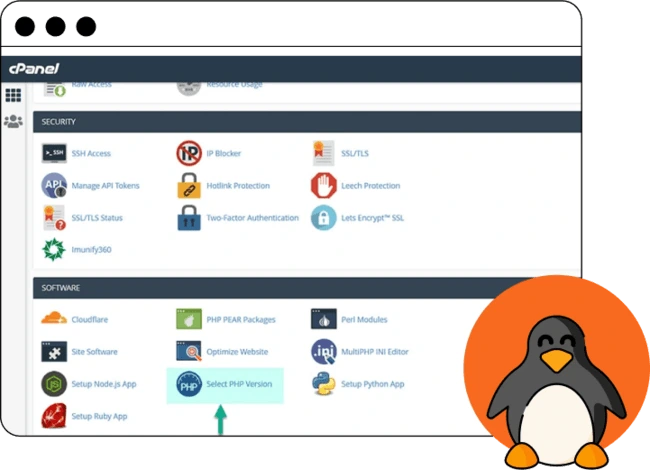Open the Cloudflare cloud icon
The height and width of the screenshot is (470, 650).
54,319
